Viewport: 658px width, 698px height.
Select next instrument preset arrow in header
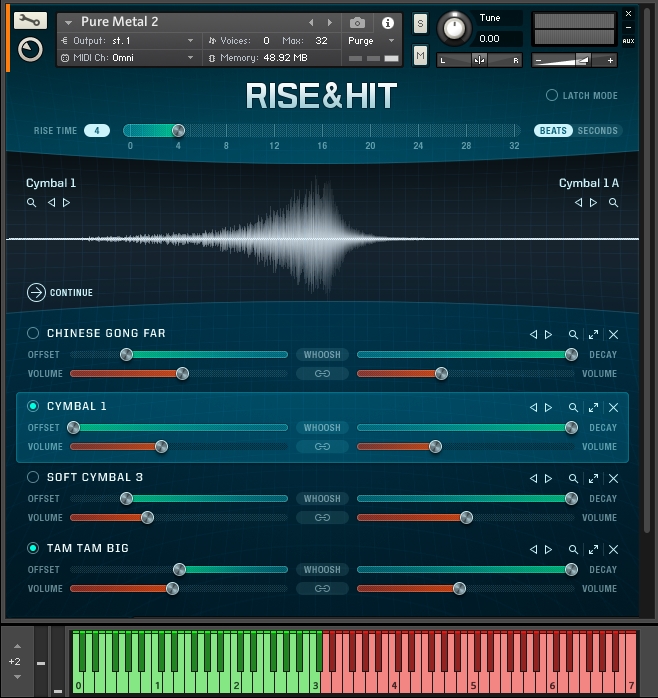click(x=330, y=22)
